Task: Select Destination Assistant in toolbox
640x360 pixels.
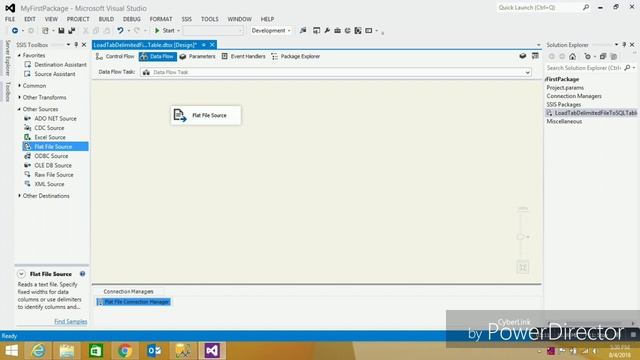Action: pos(56,64)
